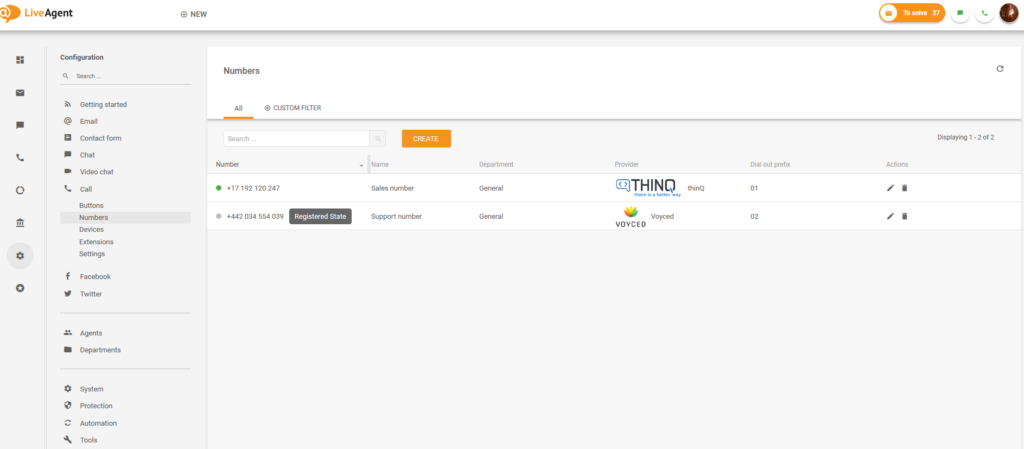Open Devices under Call menu
This screenshot has width=1024, height=449.
click(91, 229)
